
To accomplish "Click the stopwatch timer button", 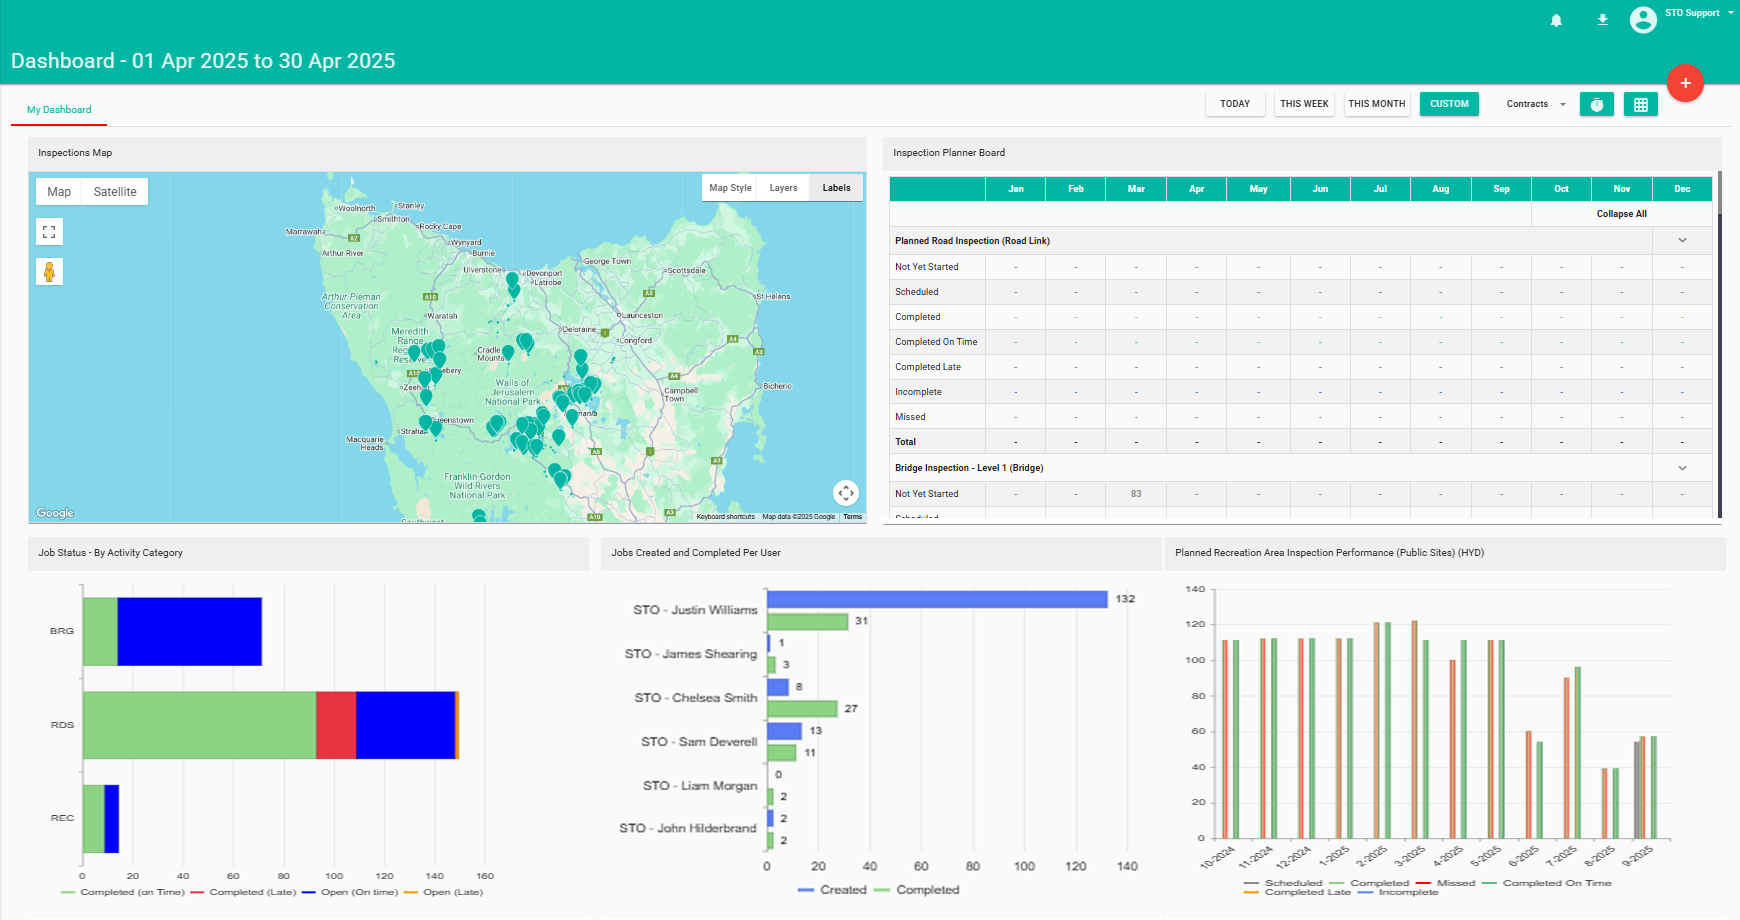I will 1596,104.
